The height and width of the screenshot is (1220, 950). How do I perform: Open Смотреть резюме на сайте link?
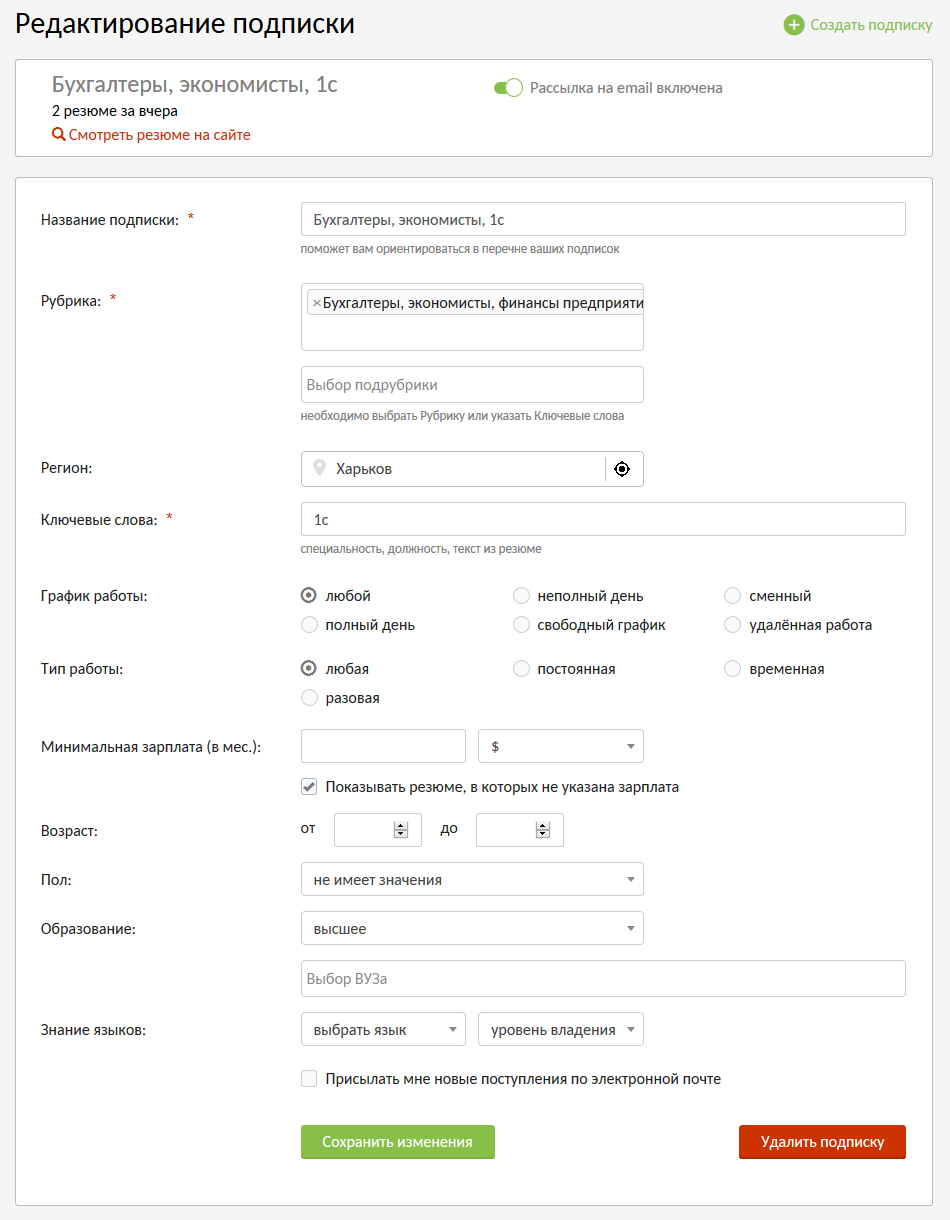coord(159,135)
